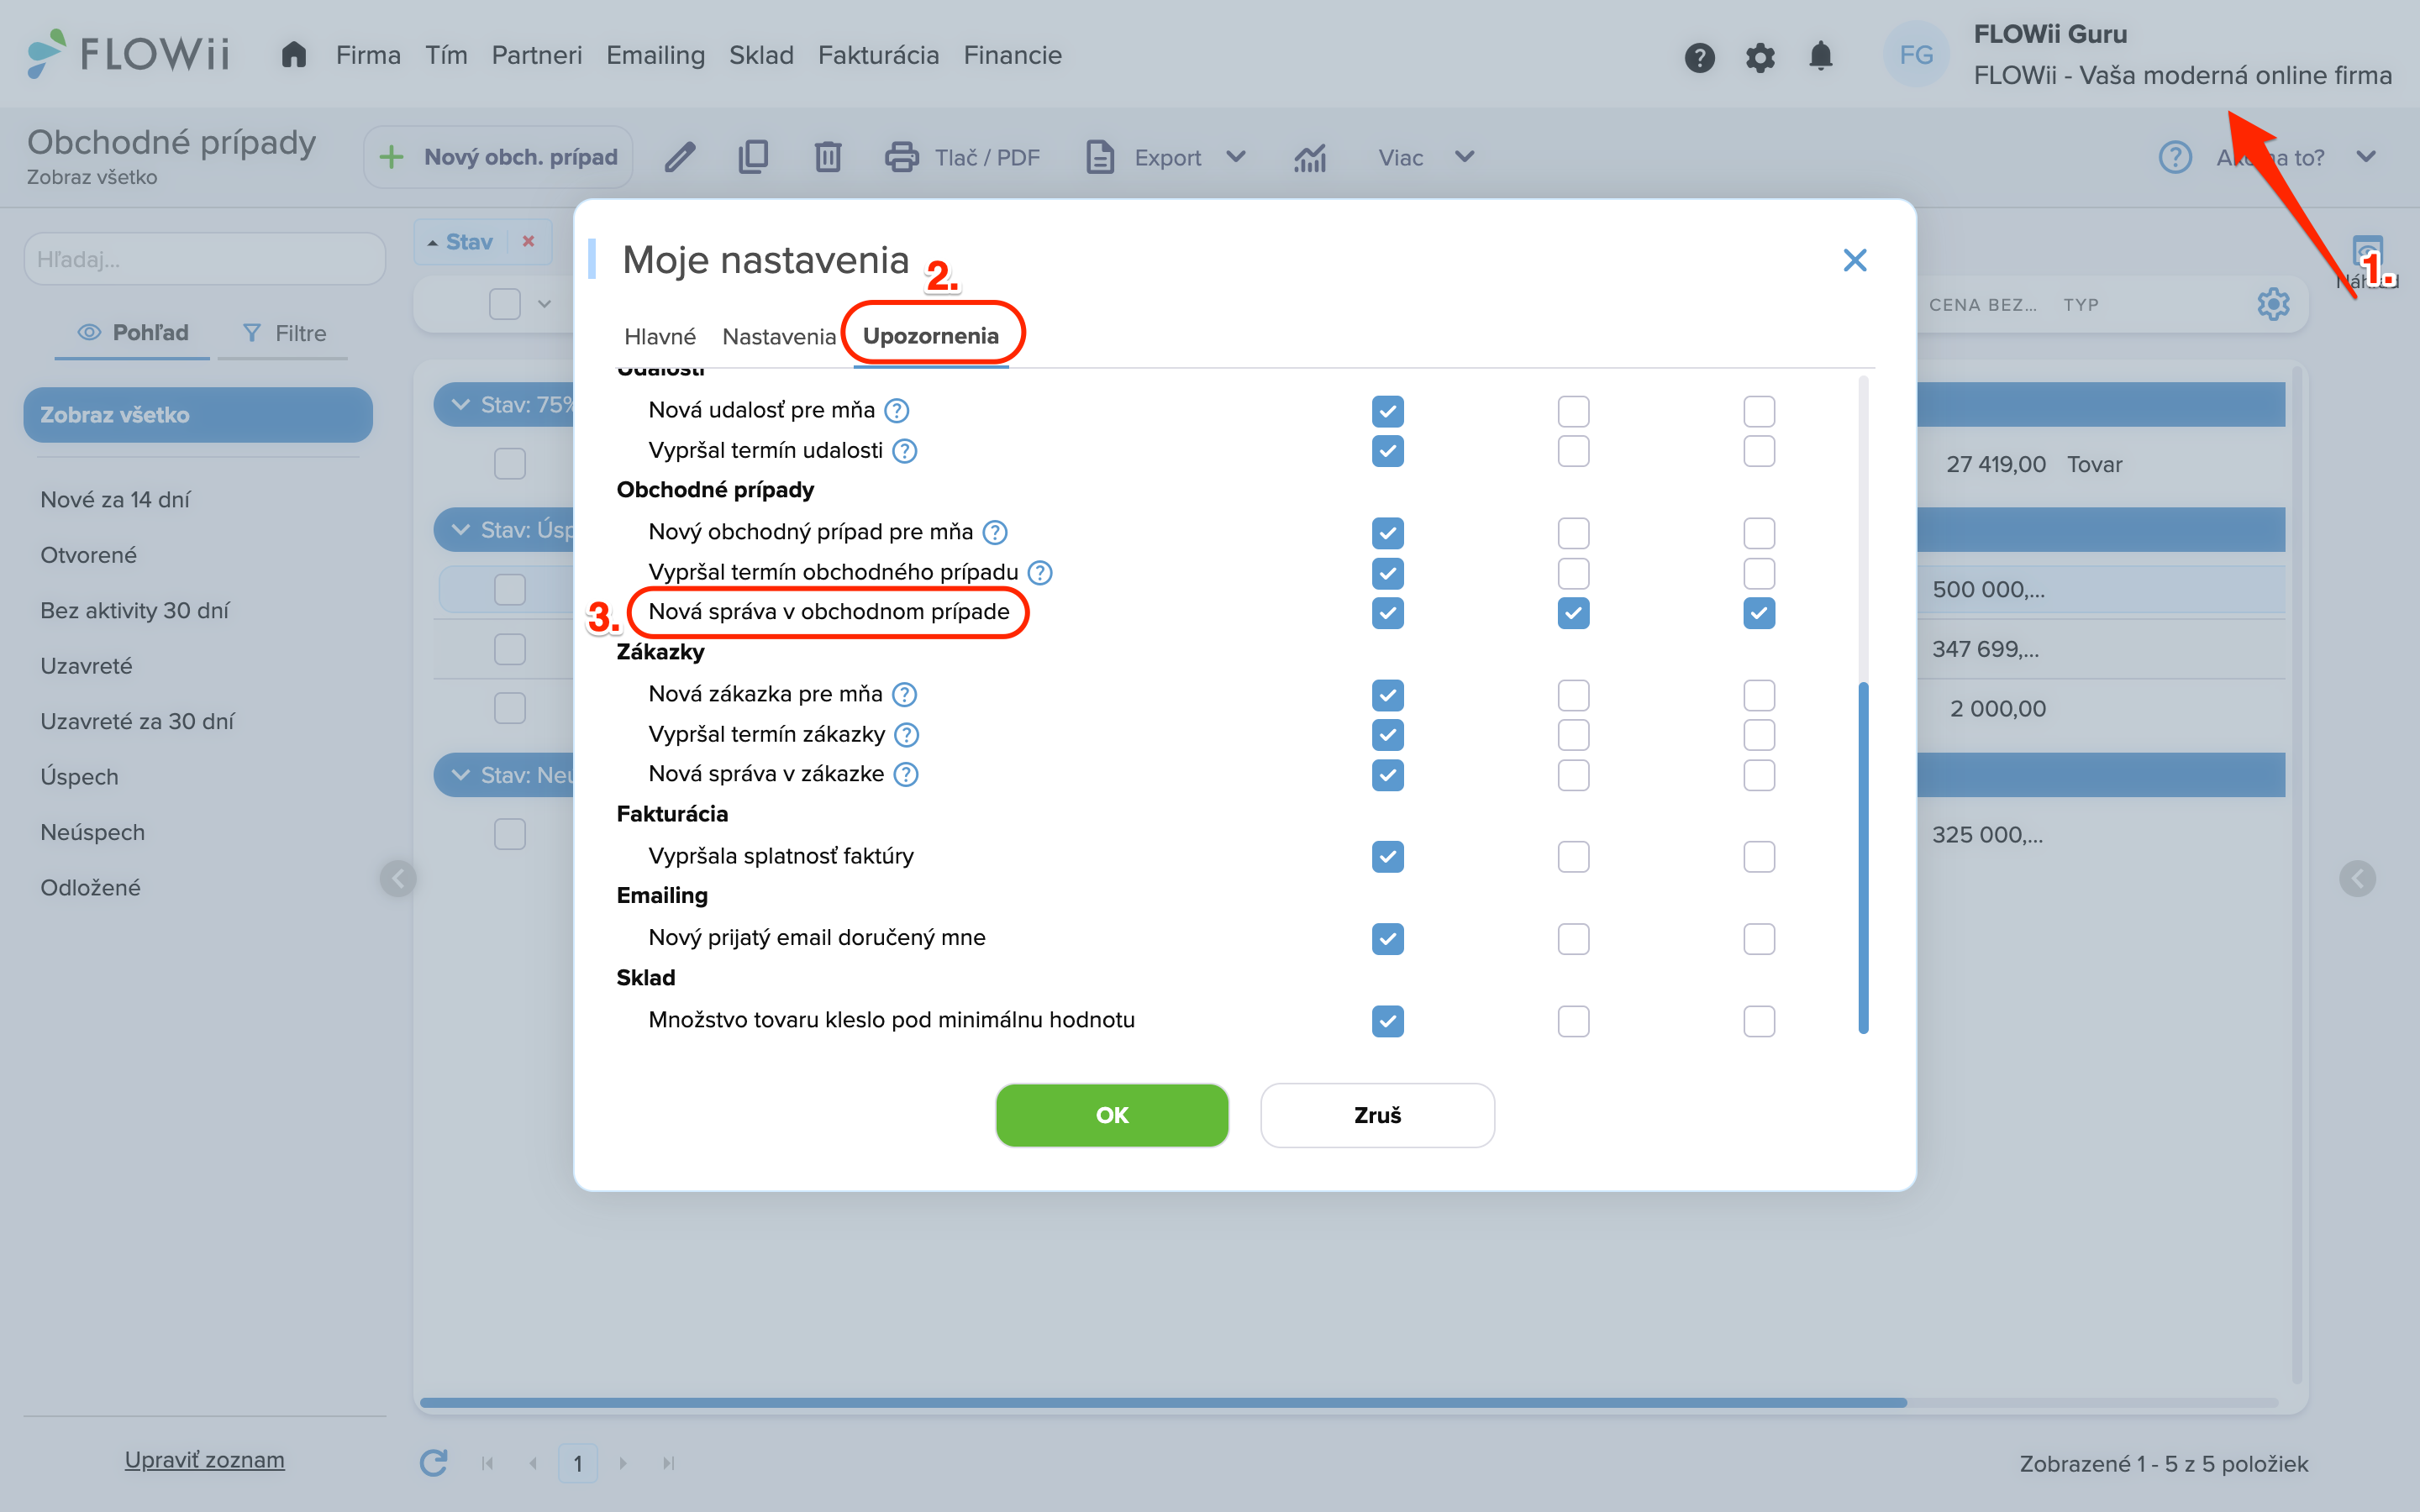Viewport: 2420px width, 1512px height.
Task: Click help icon next to Nová zákazka pre mňa
Action: pos(904,694)
